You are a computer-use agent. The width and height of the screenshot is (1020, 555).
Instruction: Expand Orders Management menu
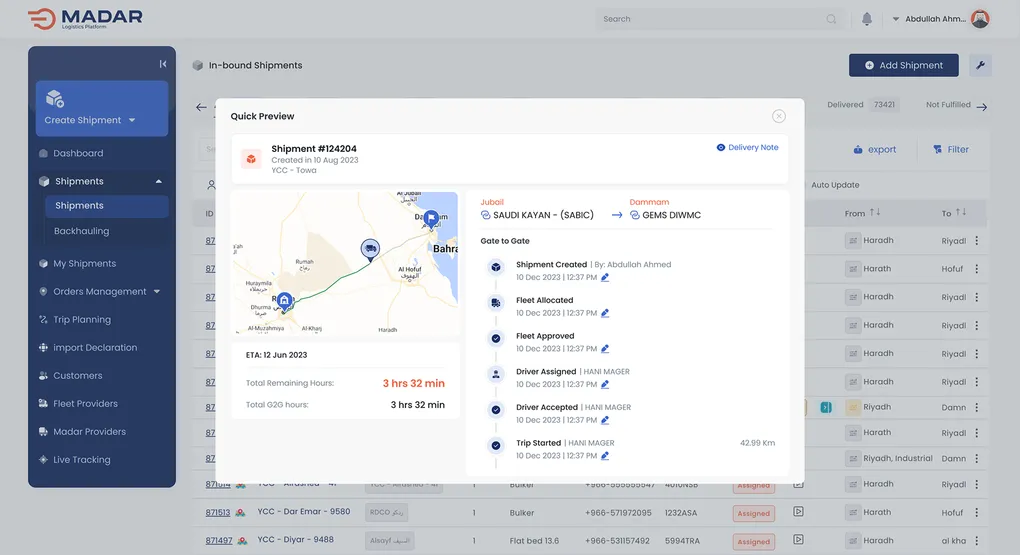click(157, 292)
